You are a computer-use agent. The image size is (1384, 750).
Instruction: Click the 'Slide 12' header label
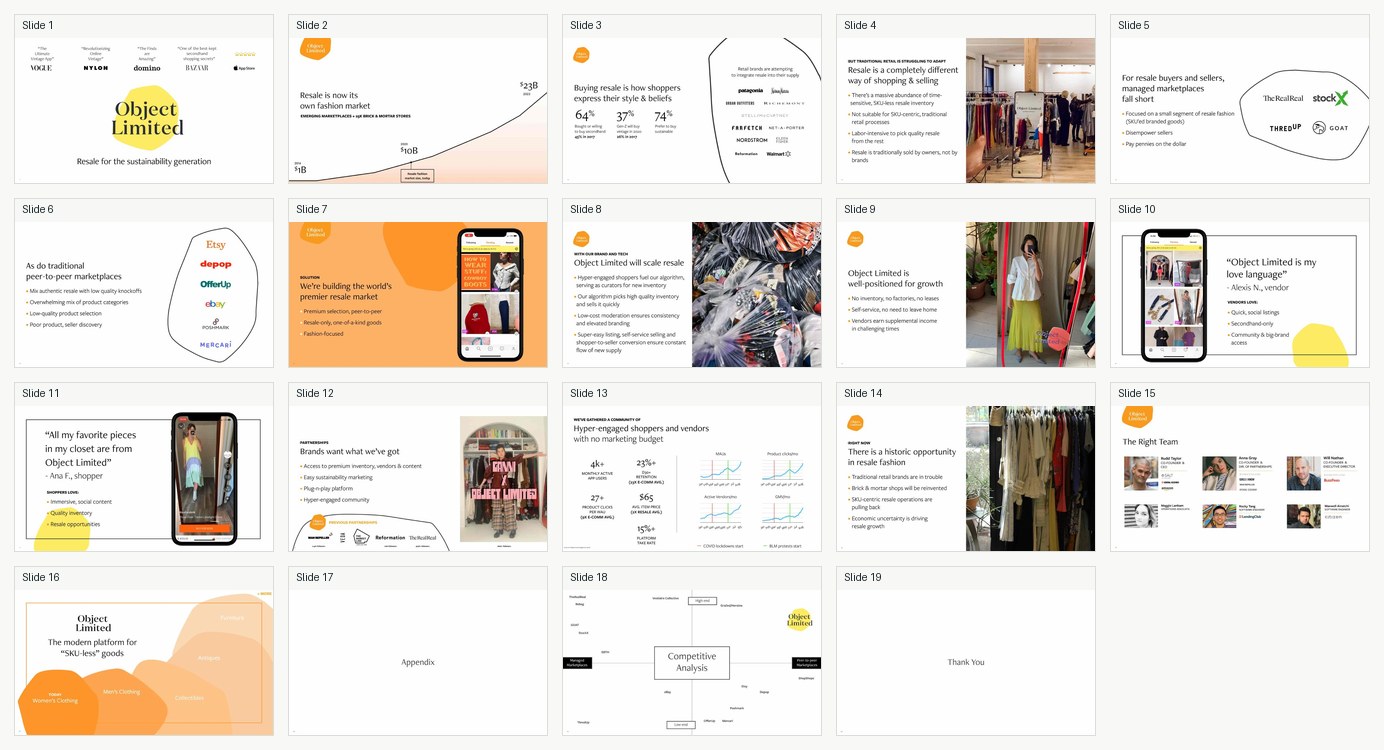coord(315,393)
